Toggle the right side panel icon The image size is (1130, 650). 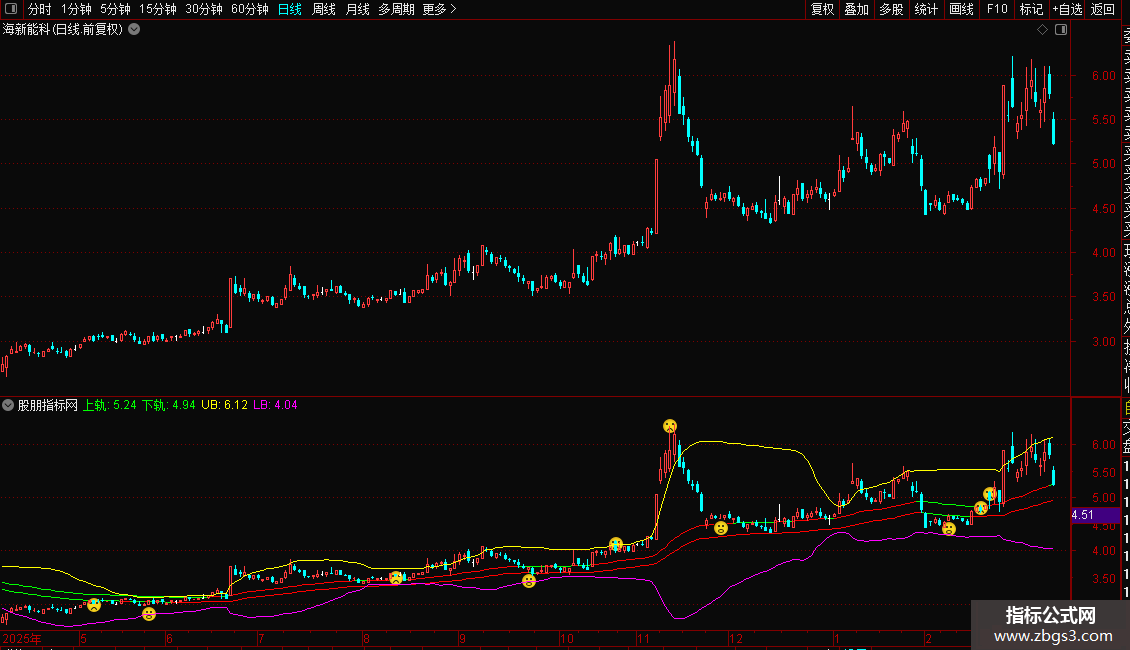click(1061, 30)
